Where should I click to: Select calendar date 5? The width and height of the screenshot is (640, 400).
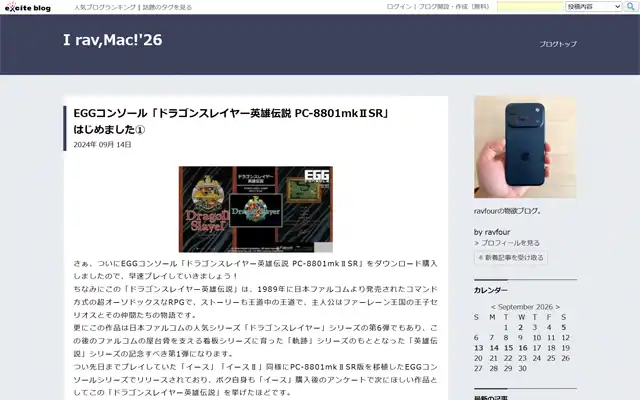pyautogui.click(x=564, y=327)
